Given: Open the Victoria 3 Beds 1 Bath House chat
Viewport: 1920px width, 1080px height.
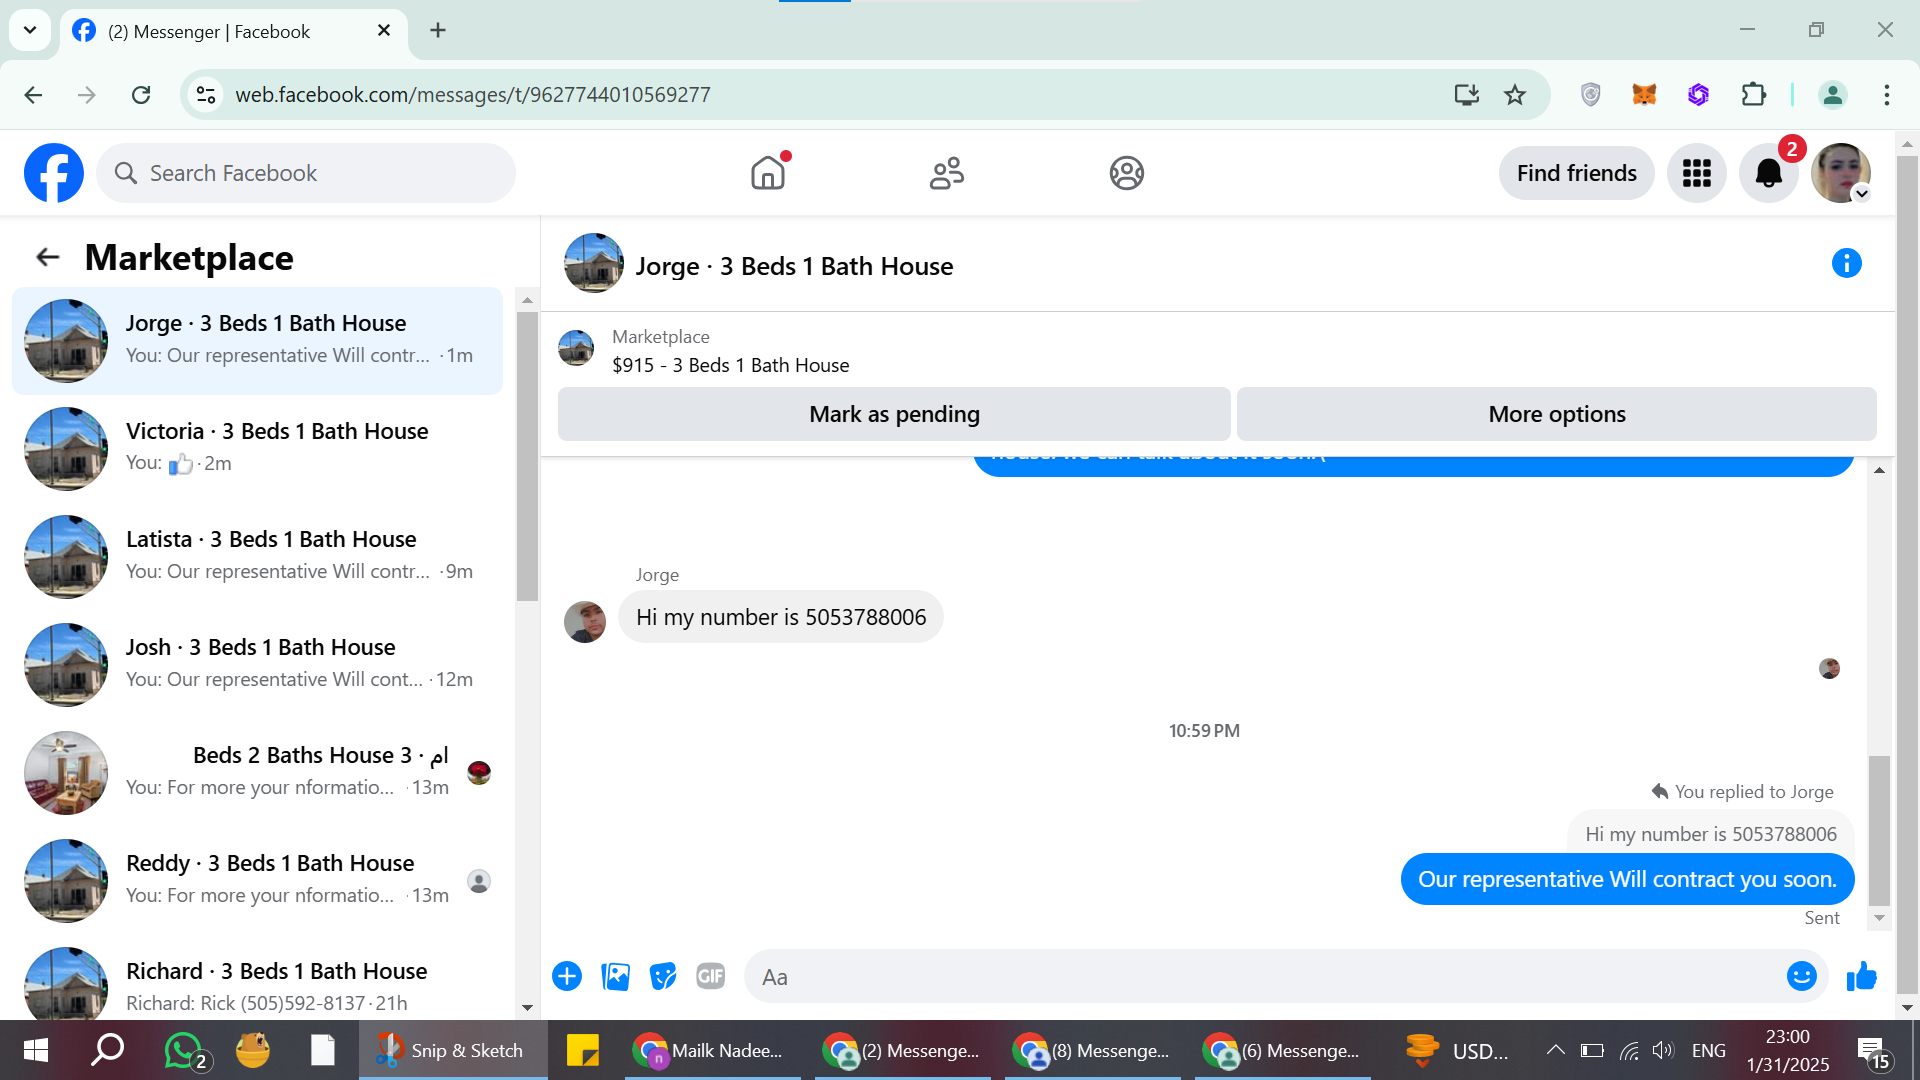Looking at the screenshot, I should (x=258, y=449).
